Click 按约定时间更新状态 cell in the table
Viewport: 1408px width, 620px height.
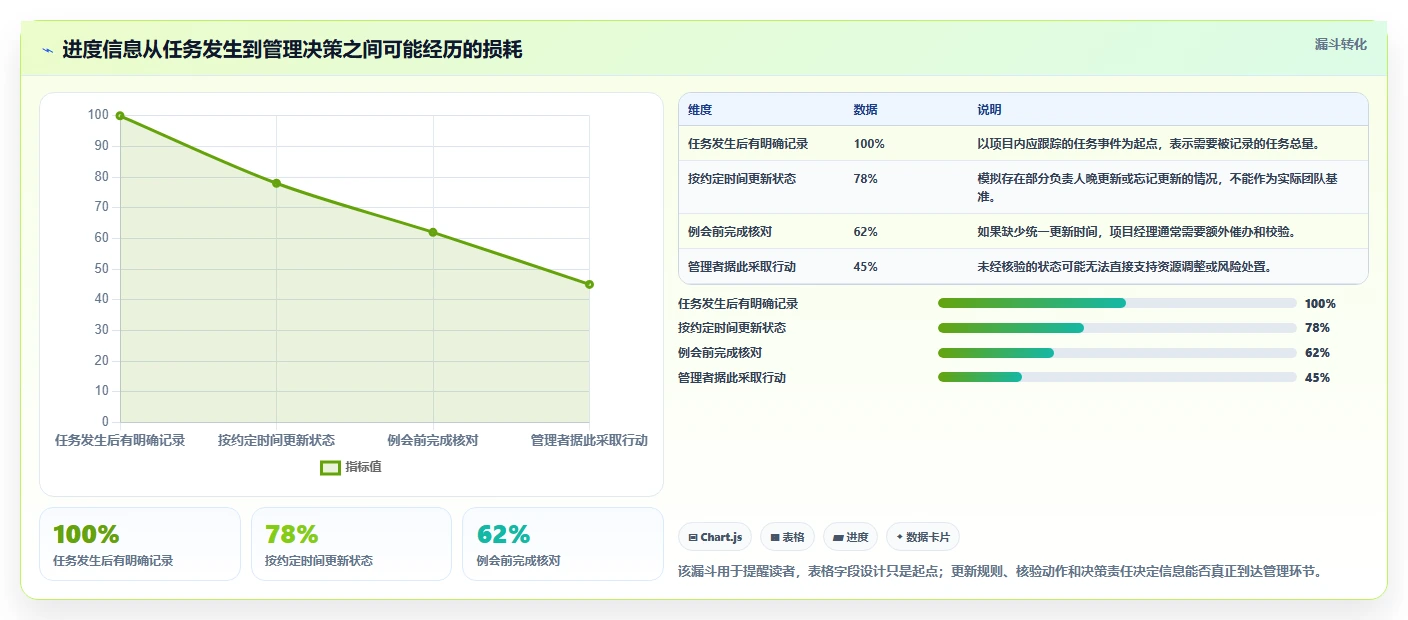tap(742, 179)
